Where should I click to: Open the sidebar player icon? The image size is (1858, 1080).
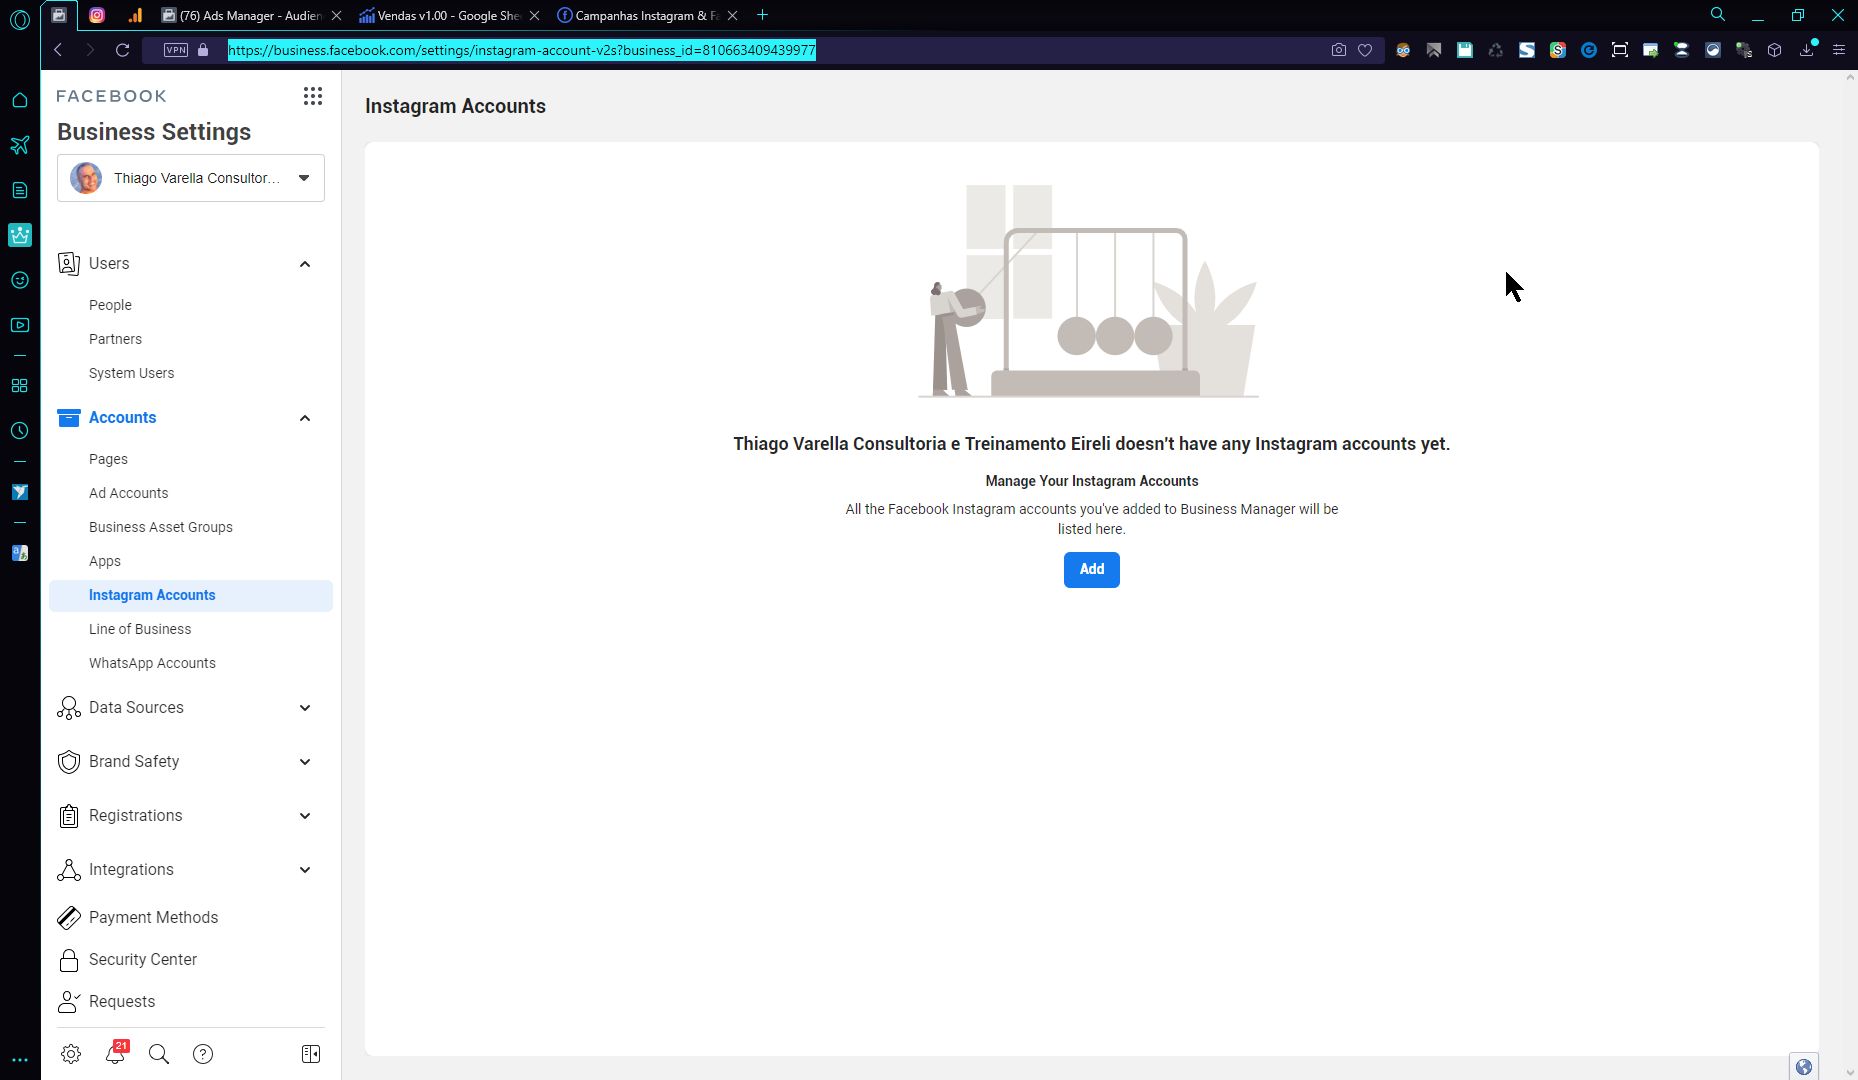(x=20, y=325)
